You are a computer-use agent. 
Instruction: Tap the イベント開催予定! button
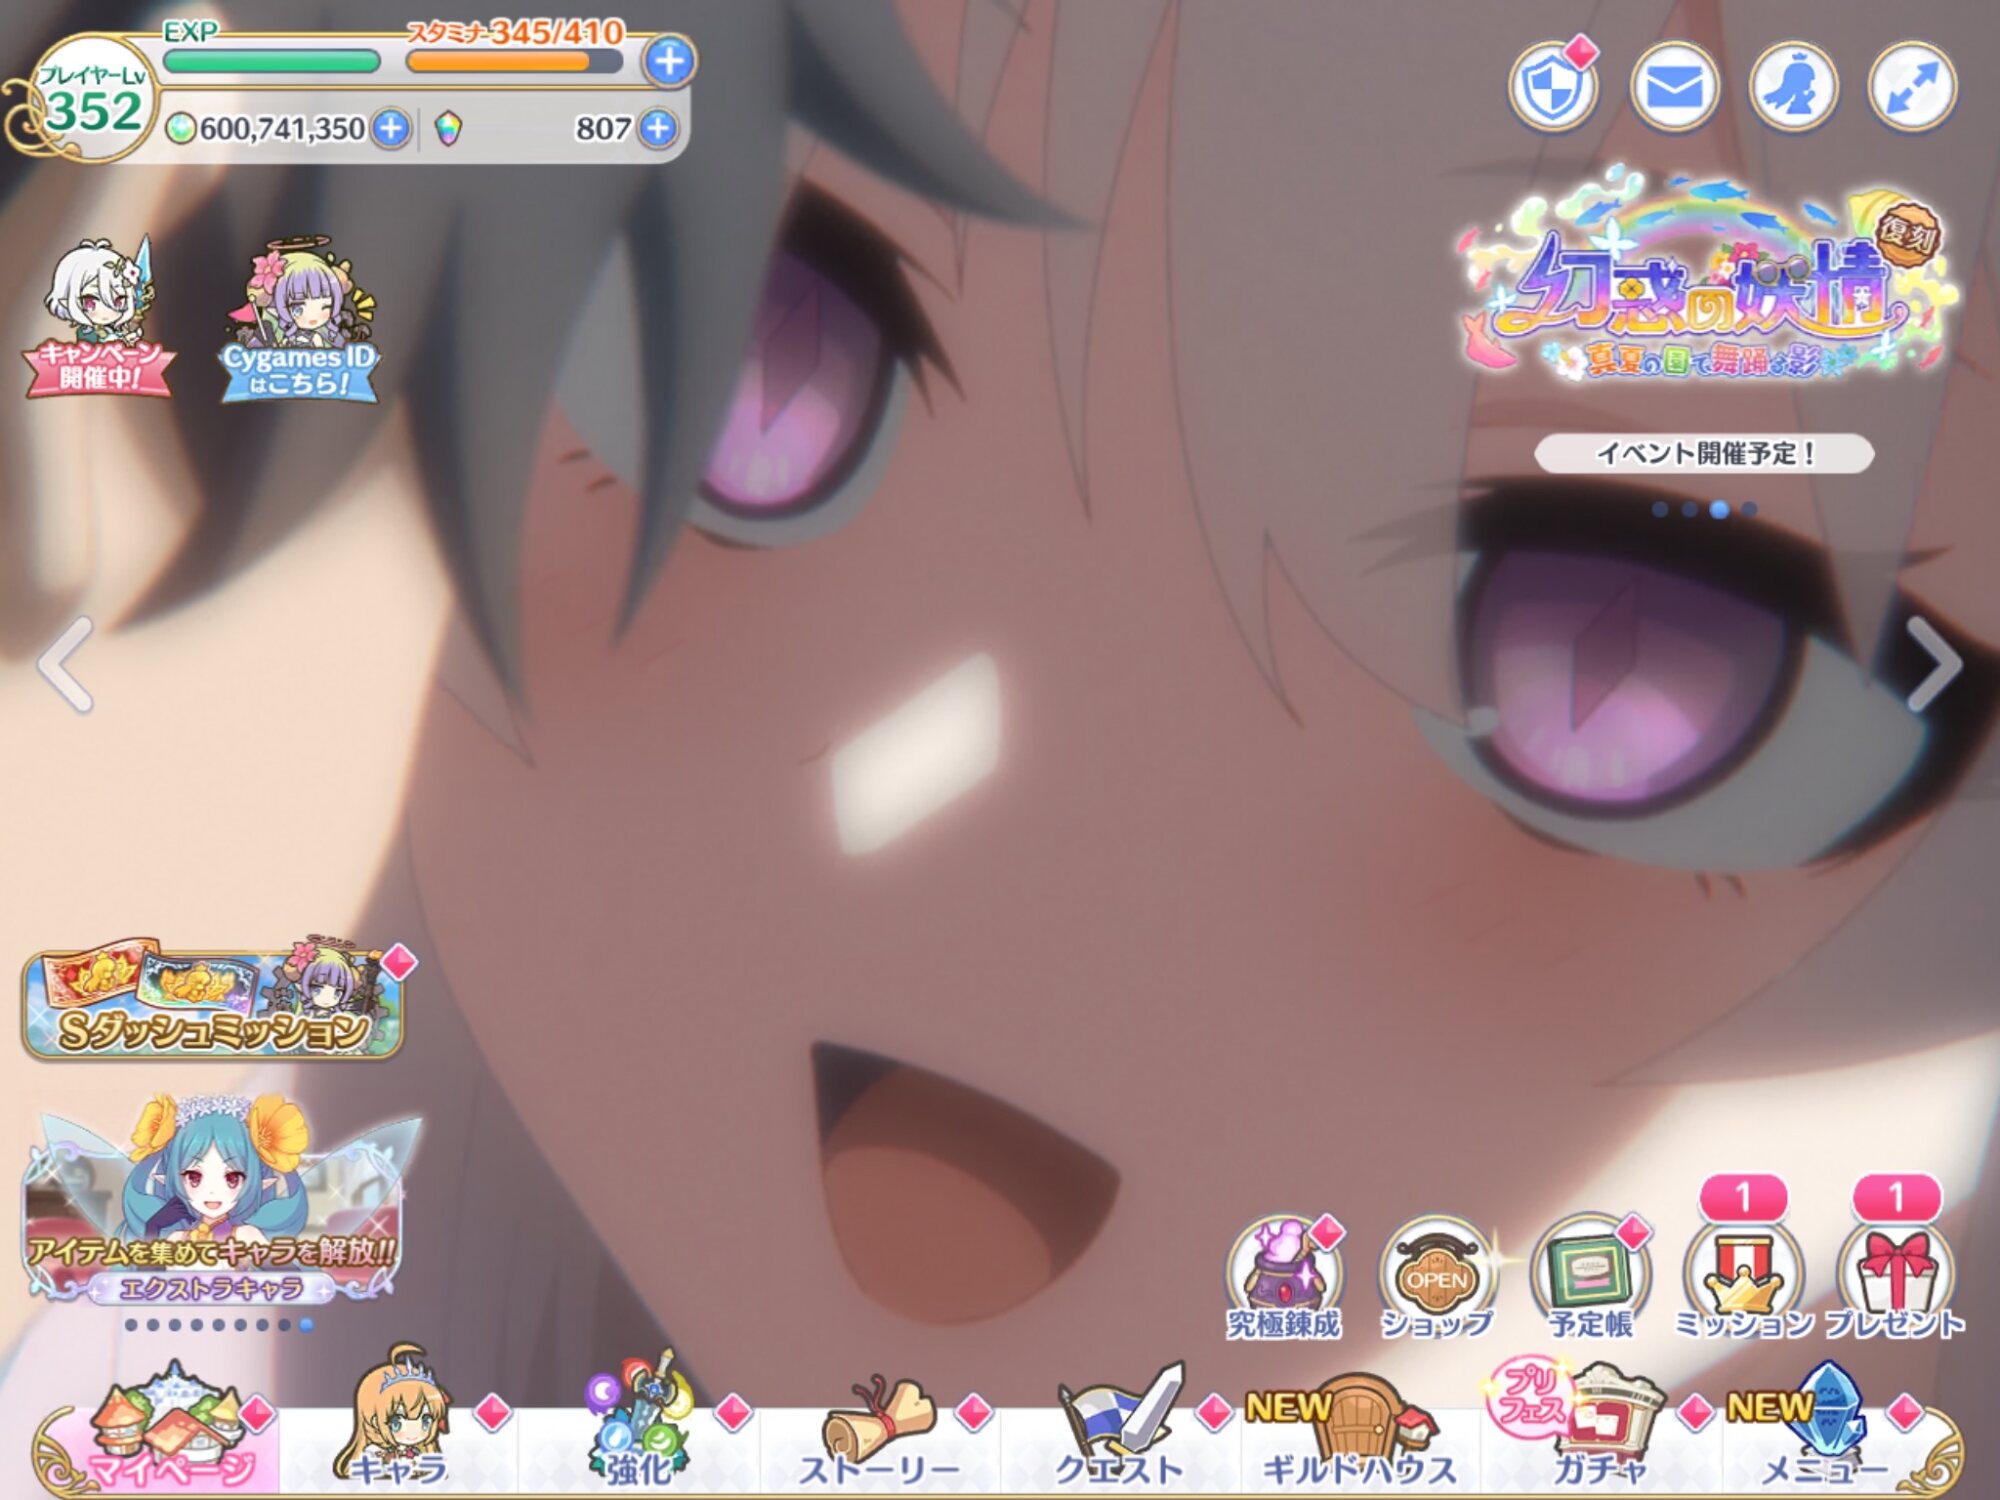(x=1704, y=453)
